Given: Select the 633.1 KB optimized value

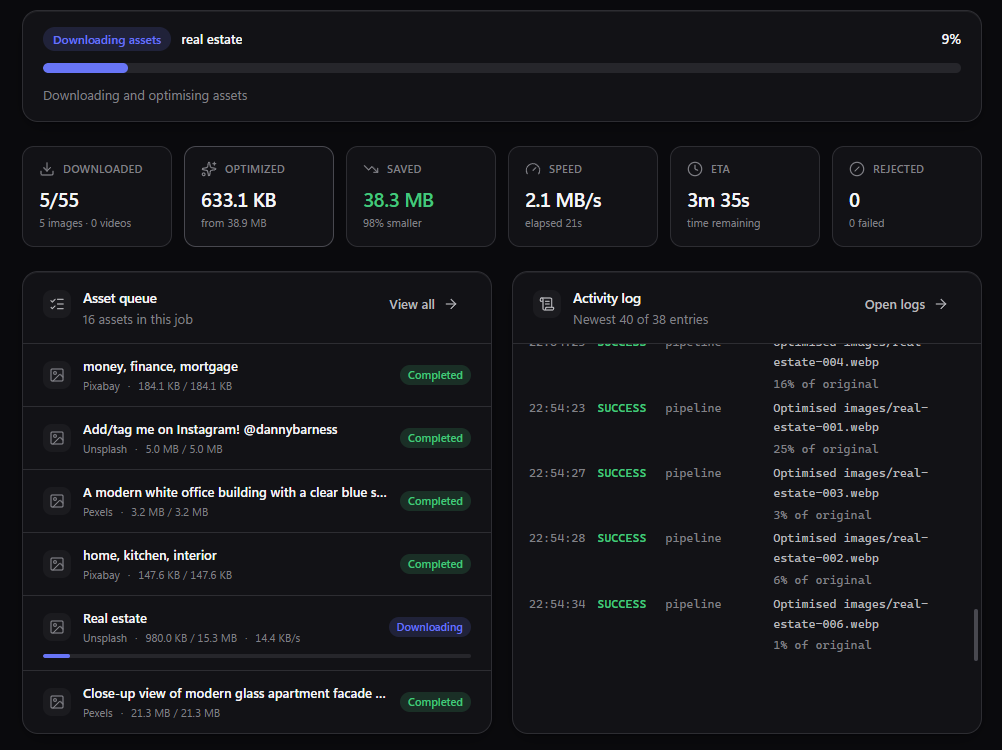Looking at the screenshot, I should click(239, 201).
